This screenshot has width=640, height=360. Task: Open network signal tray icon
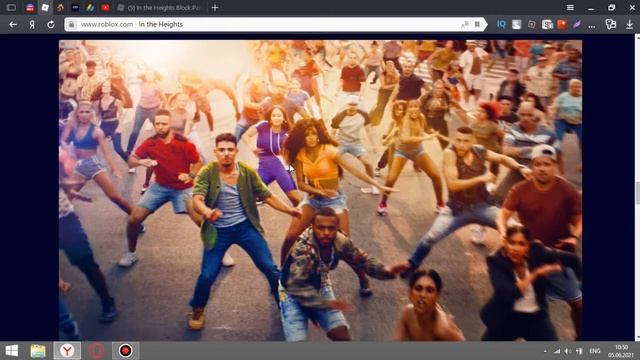pyautogui.click(x=557, y=351)
